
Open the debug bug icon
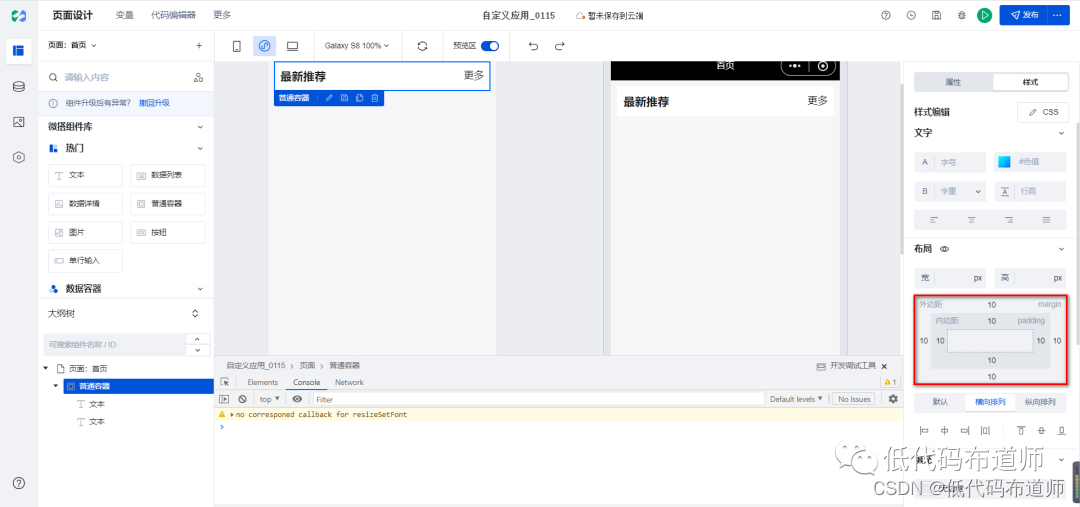(962, 15)
